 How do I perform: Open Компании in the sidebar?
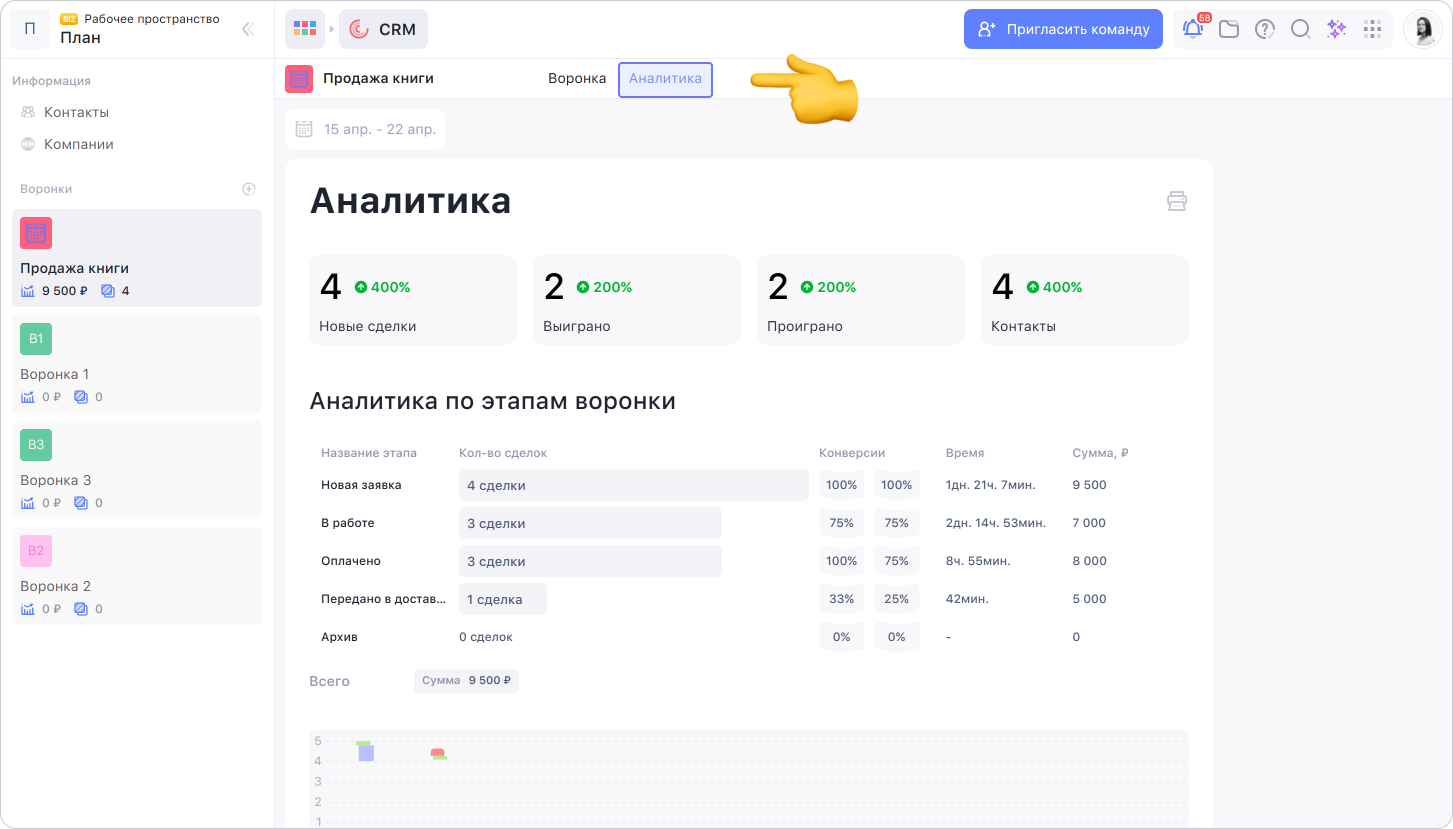point(78,144)
